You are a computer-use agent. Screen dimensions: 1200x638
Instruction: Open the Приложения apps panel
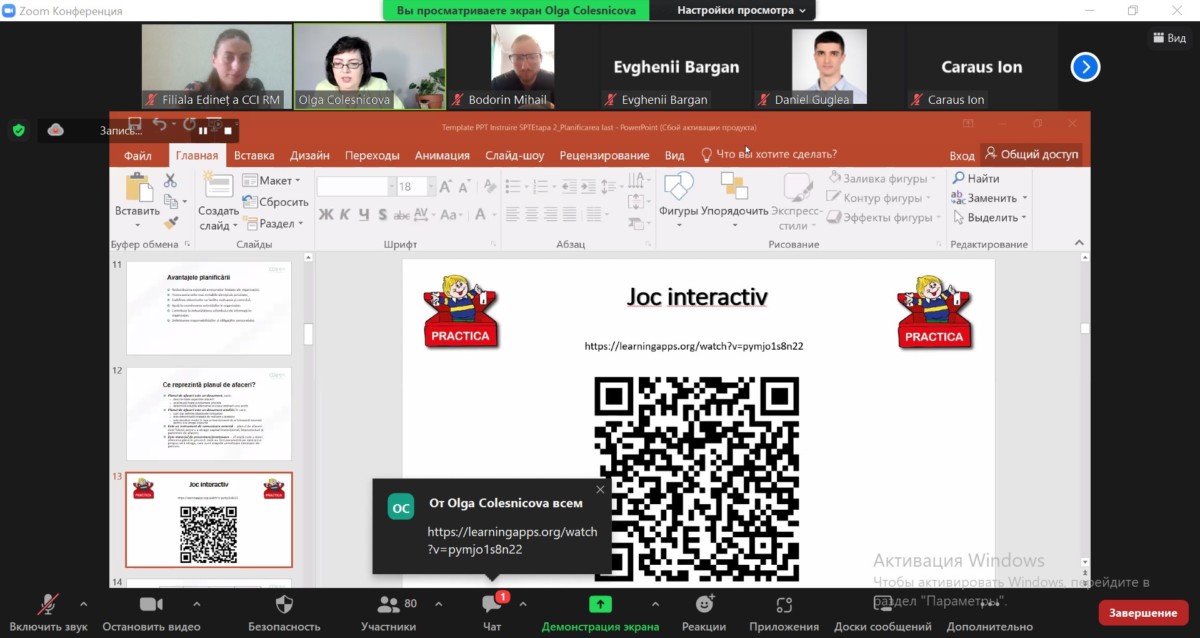784,612
